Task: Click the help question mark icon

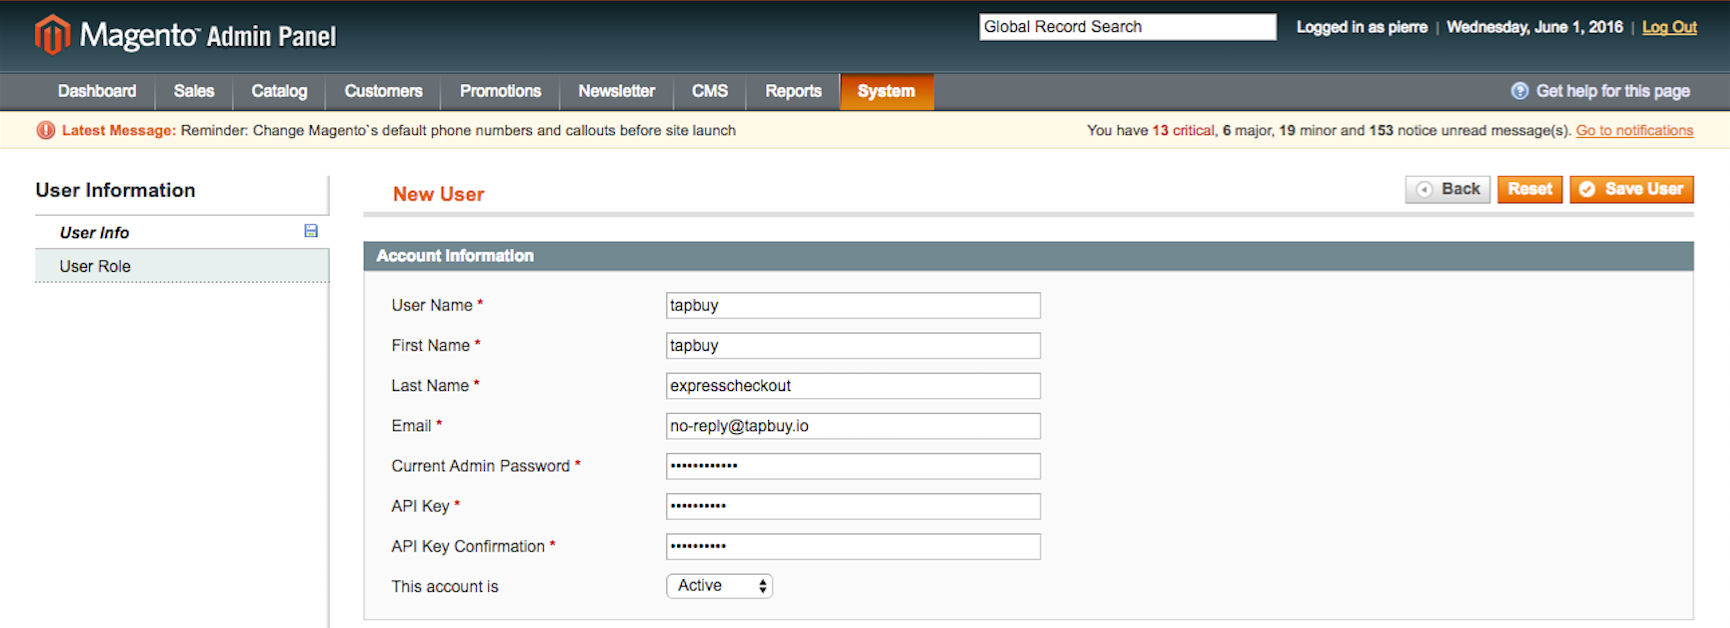Action: [1519, 91]
